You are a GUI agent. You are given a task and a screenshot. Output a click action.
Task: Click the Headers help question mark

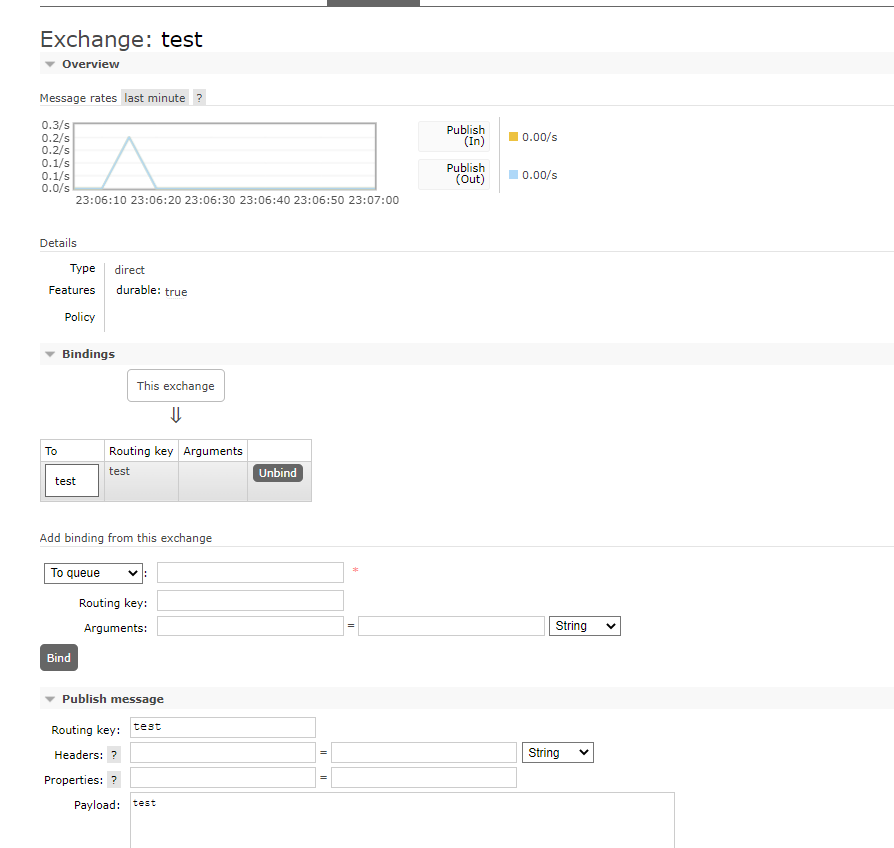coord(114,754)
